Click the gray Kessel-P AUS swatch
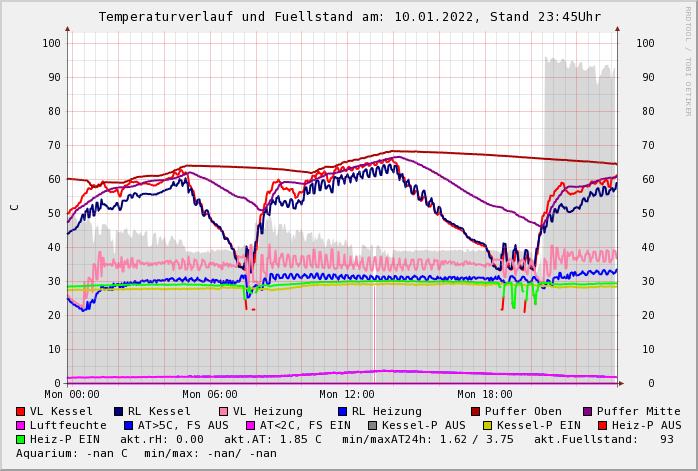 373,425
